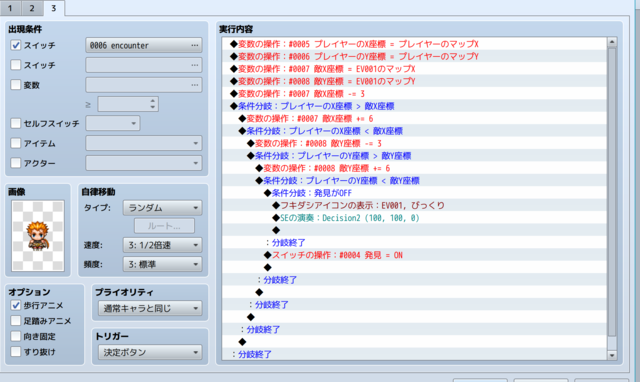Enable the アイテム condition checkbox
The width and height of the screenshot is (640, 382).
tap(16, 143)
